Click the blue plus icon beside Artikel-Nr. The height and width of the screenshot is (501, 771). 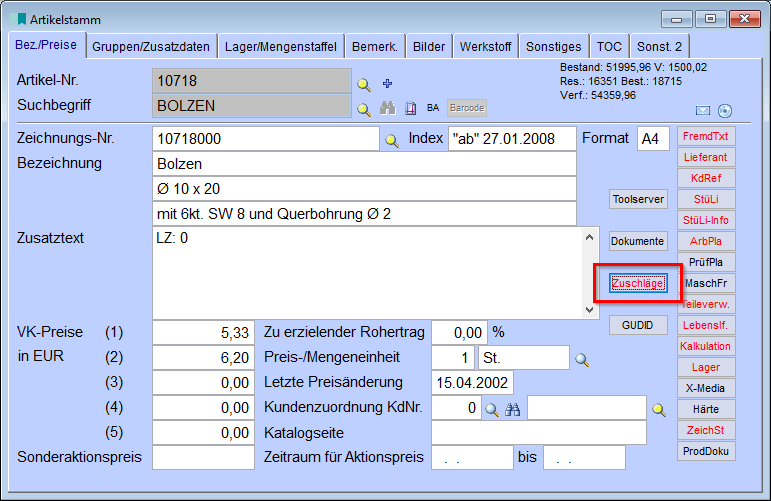click(387, 83)
